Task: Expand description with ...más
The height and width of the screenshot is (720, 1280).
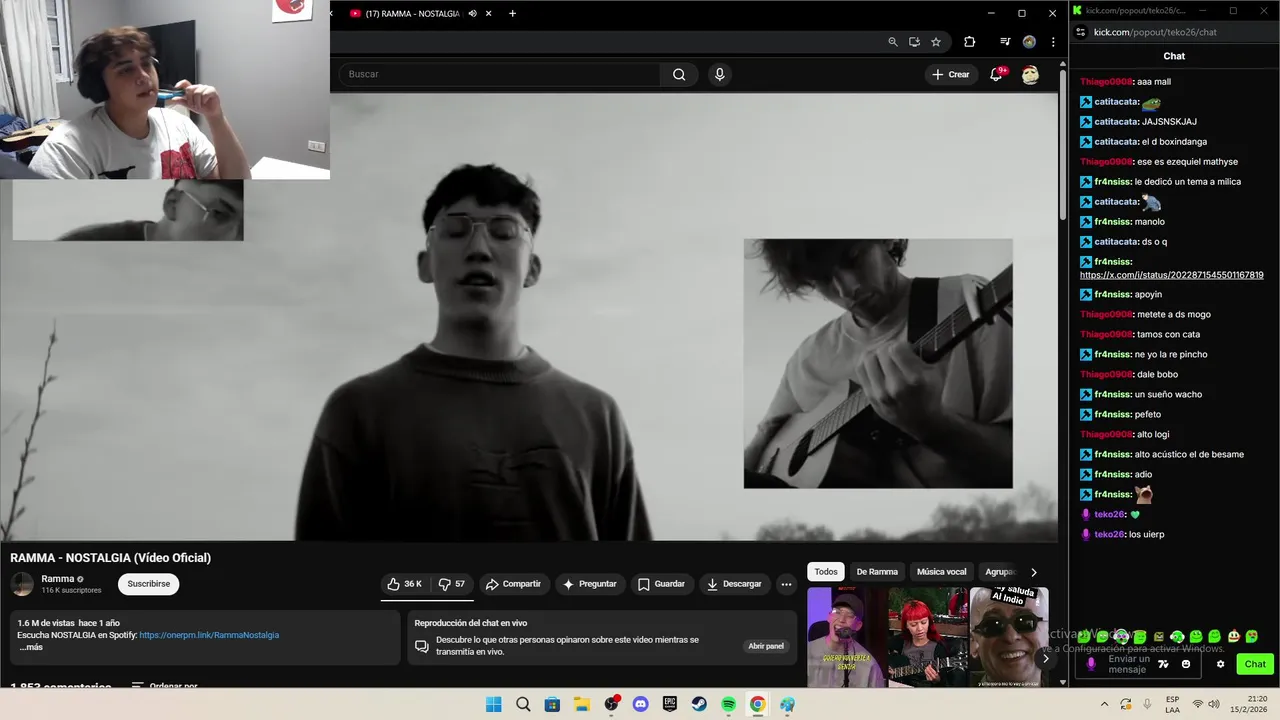Action: 31,647
